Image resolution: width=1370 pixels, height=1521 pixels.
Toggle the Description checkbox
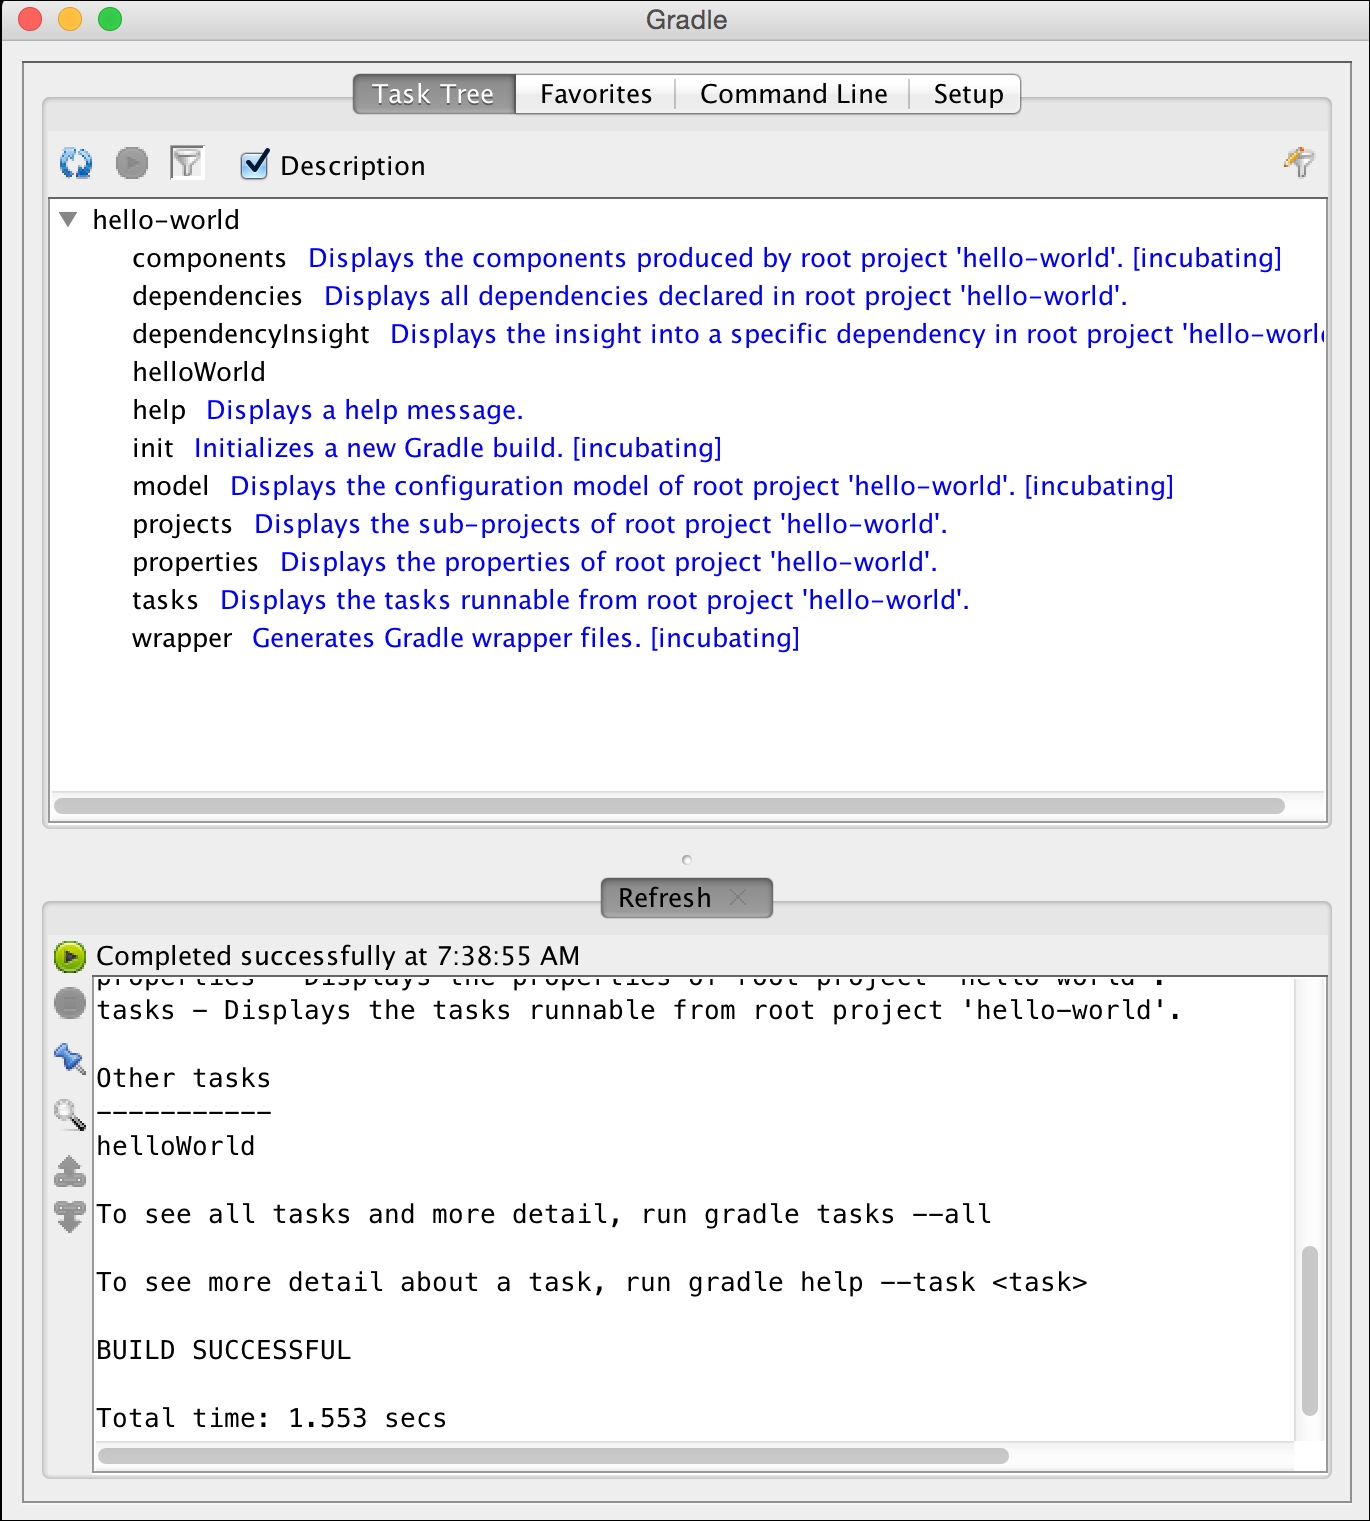coord(255,164)
